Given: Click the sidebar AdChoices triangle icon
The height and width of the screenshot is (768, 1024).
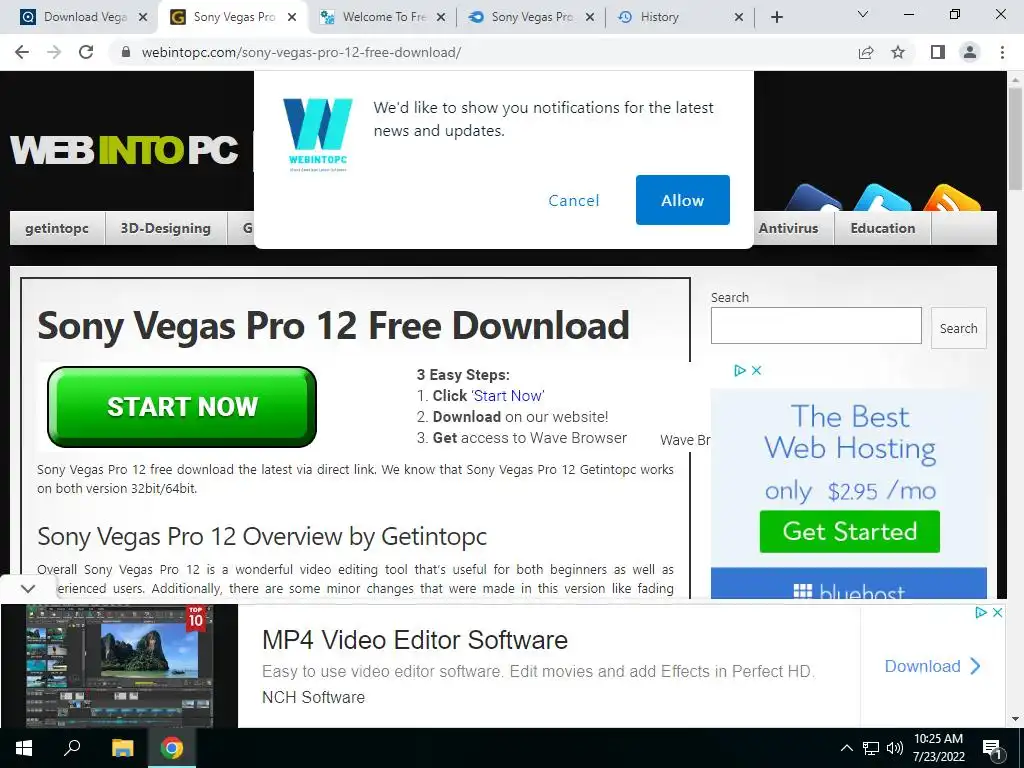Looking at the screenshot, I should [740, 370].
